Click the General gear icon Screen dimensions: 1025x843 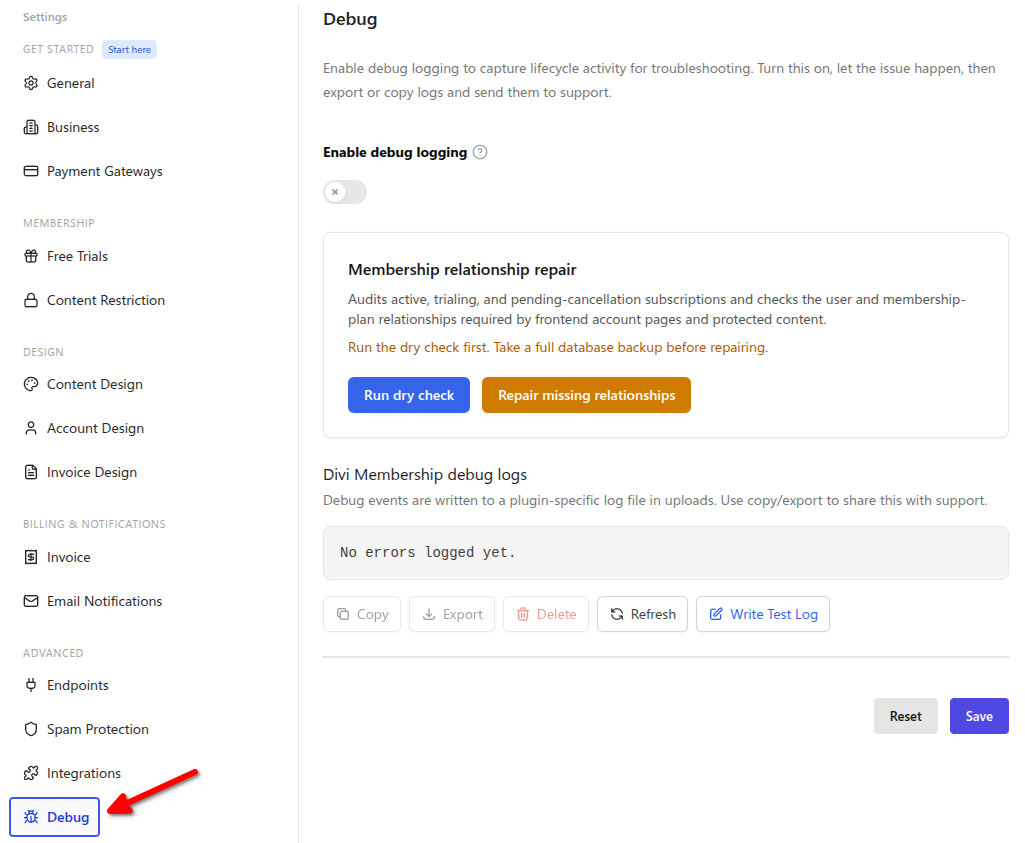31,83
